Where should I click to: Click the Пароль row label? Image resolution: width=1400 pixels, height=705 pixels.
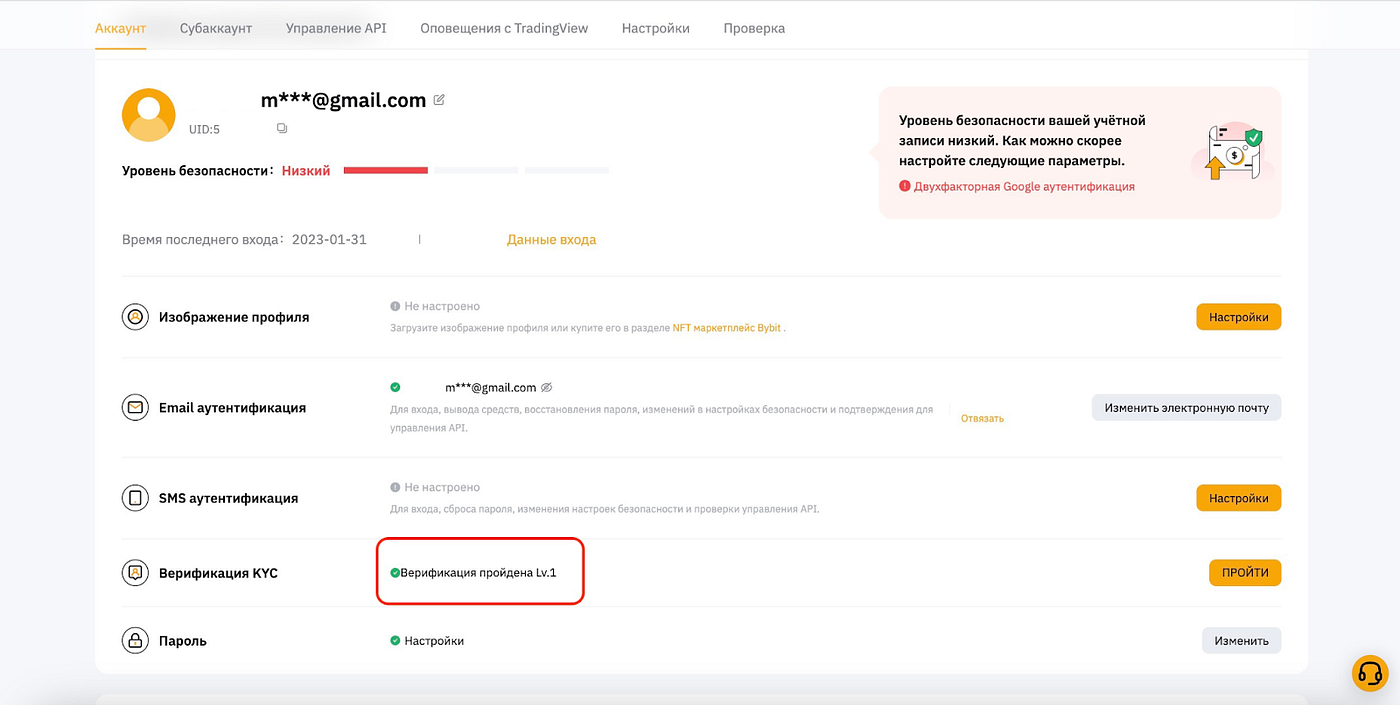tap(183, 641)
